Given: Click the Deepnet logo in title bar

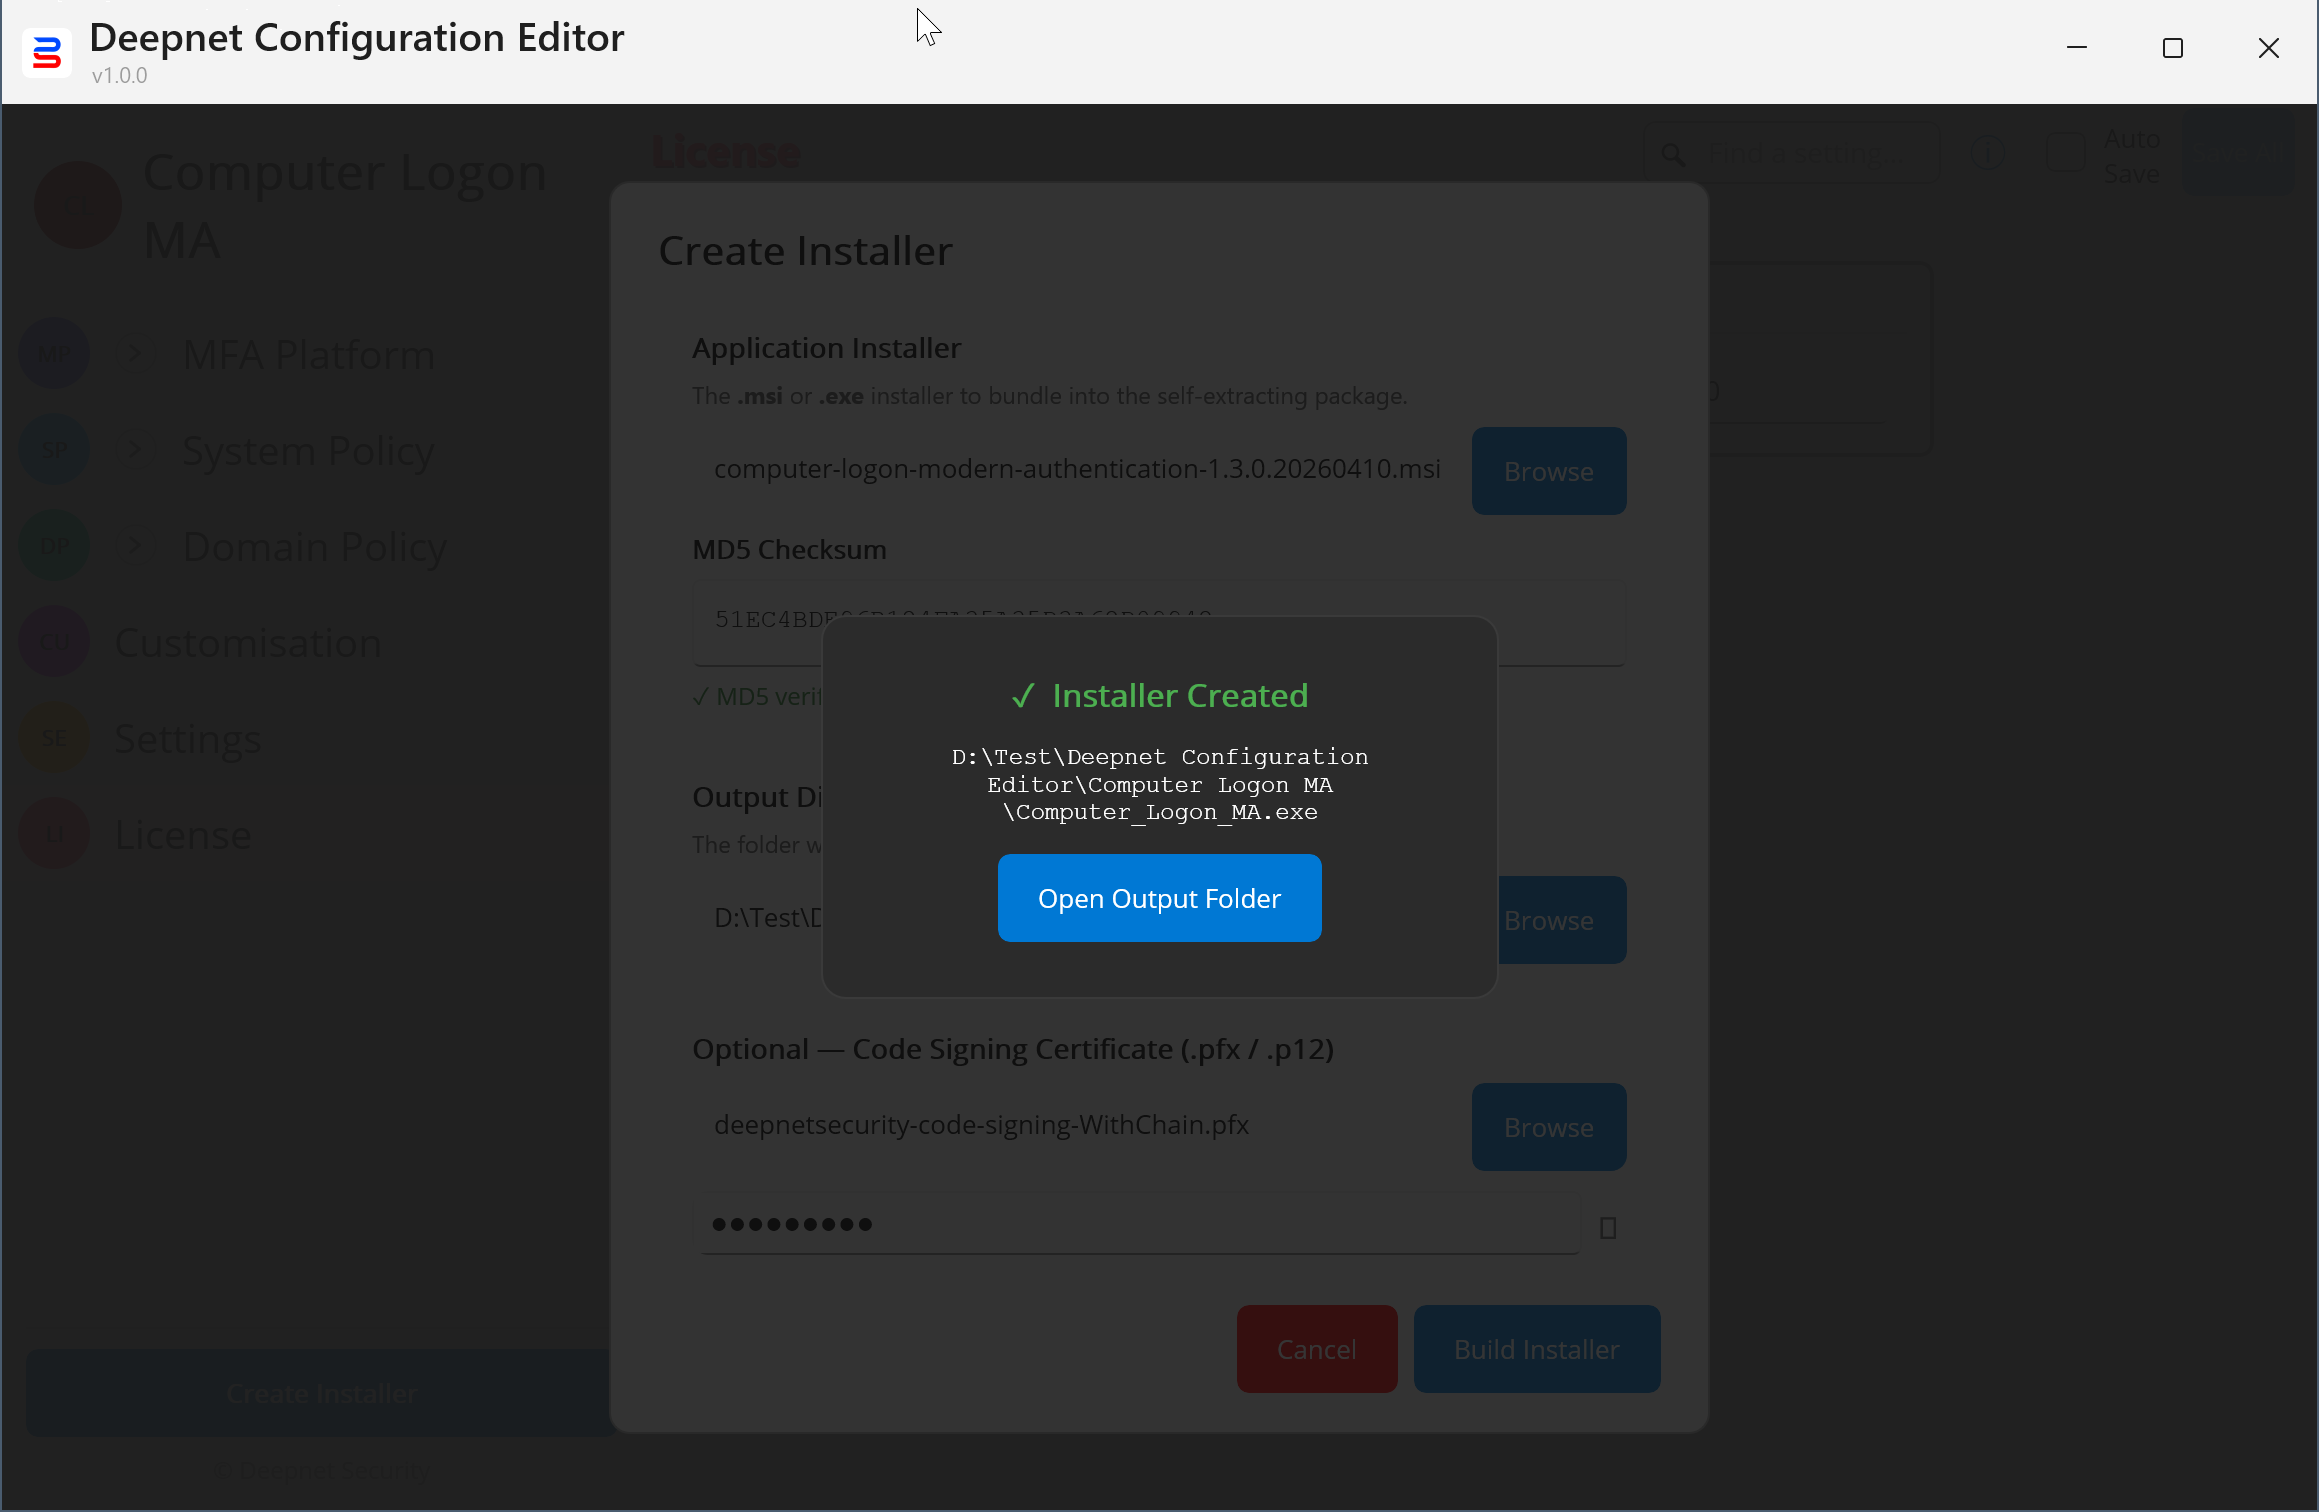Looking at the screenshot, I should tap(46, 52).
